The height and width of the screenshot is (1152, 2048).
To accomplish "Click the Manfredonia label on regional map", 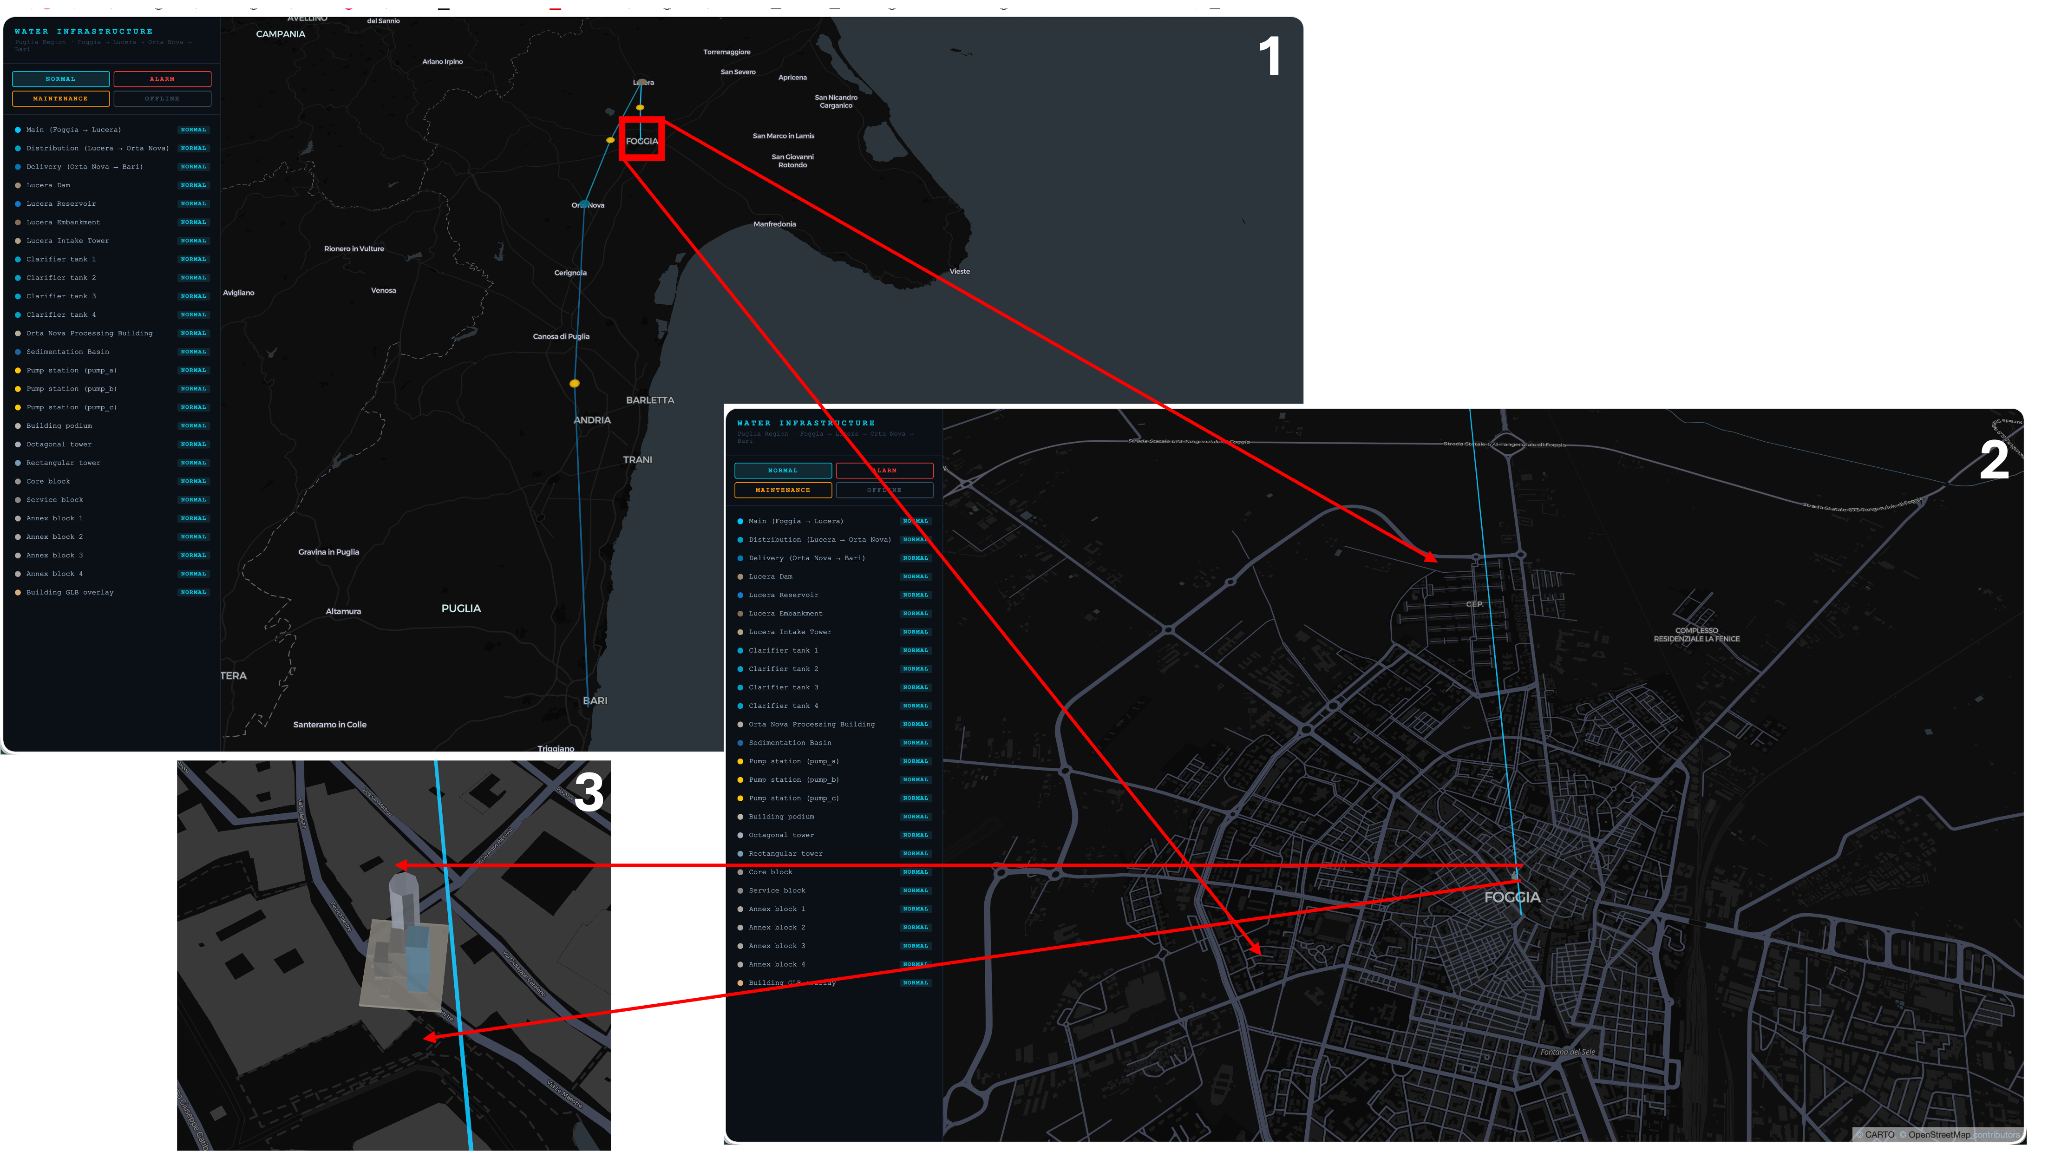I will pyautogui.click(x=775, y=224).
